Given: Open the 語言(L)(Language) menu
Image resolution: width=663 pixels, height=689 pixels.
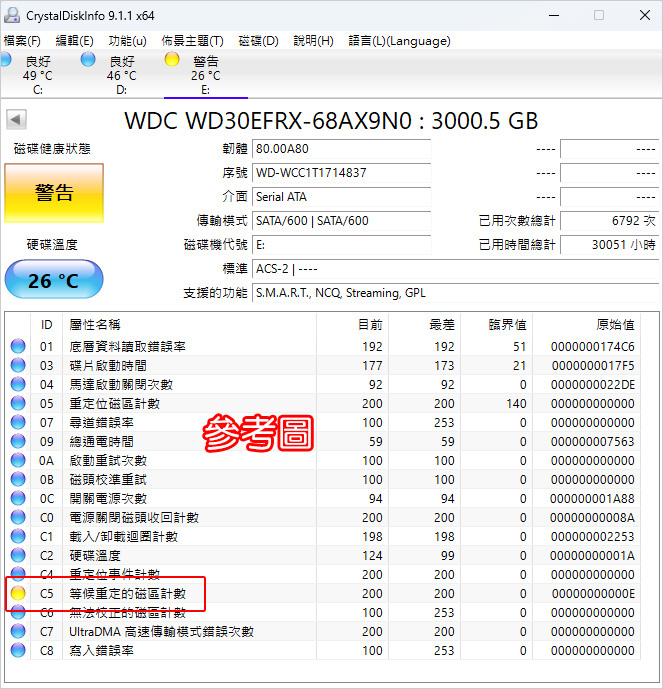Looking at the screenshot, I should coord(399,41).
